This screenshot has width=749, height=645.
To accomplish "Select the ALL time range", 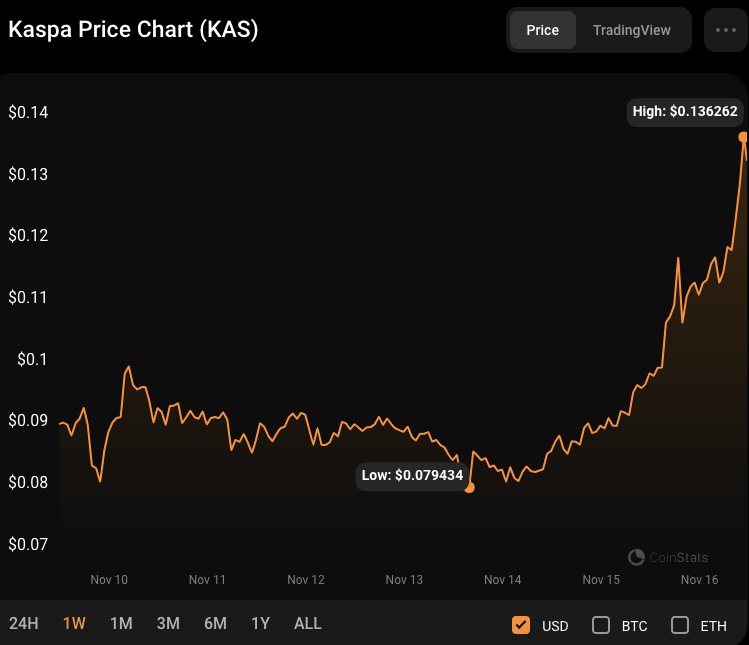I will click(308, 623).
